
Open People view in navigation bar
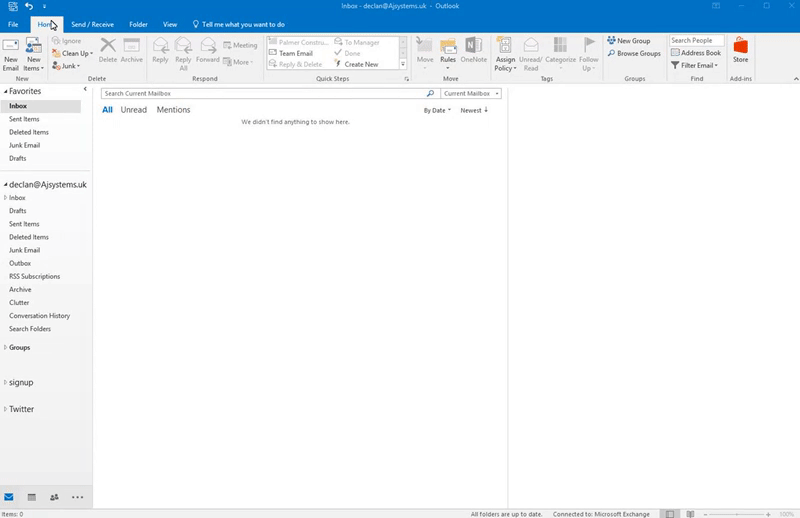tap(54, 497)
